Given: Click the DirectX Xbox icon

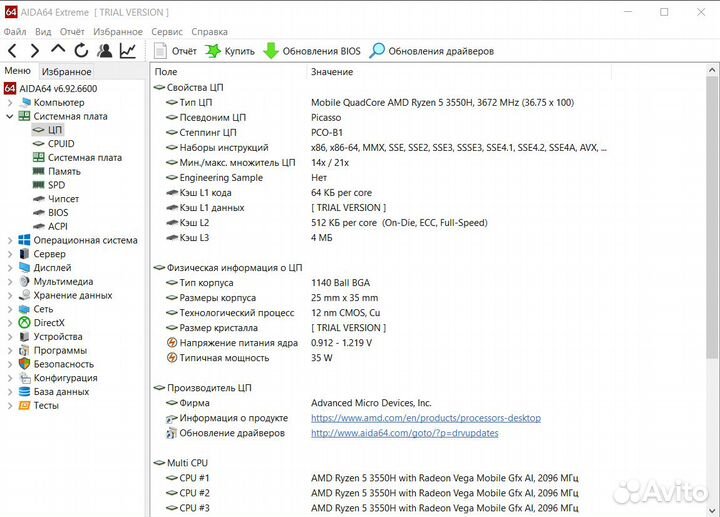Looking at the screenshot, I should pyautogui.click(x=24, y=323).
